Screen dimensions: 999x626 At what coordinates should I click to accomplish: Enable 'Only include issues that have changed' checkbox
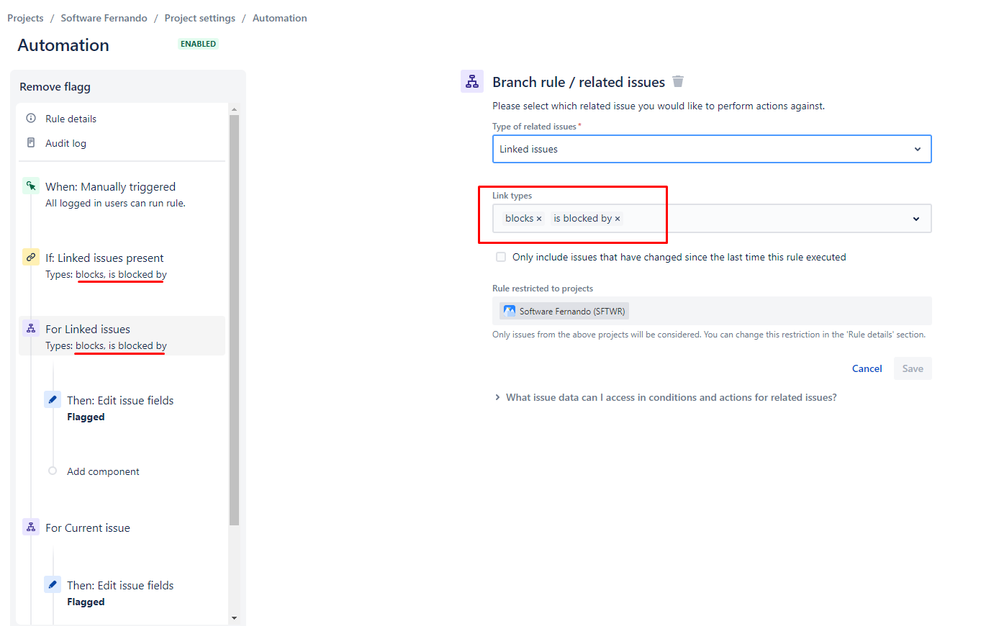coord(501,257)
